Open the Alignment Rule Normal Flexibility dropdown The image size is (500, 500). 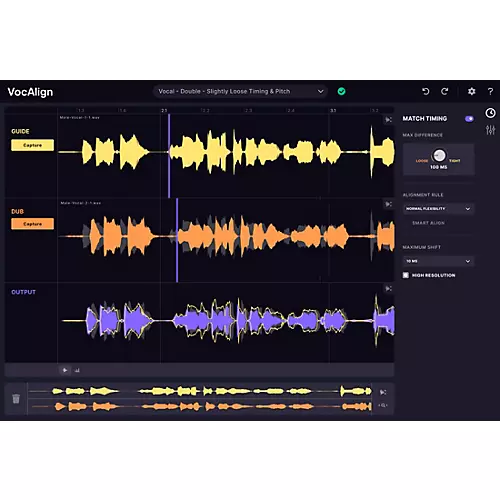[x=438, y=209]
